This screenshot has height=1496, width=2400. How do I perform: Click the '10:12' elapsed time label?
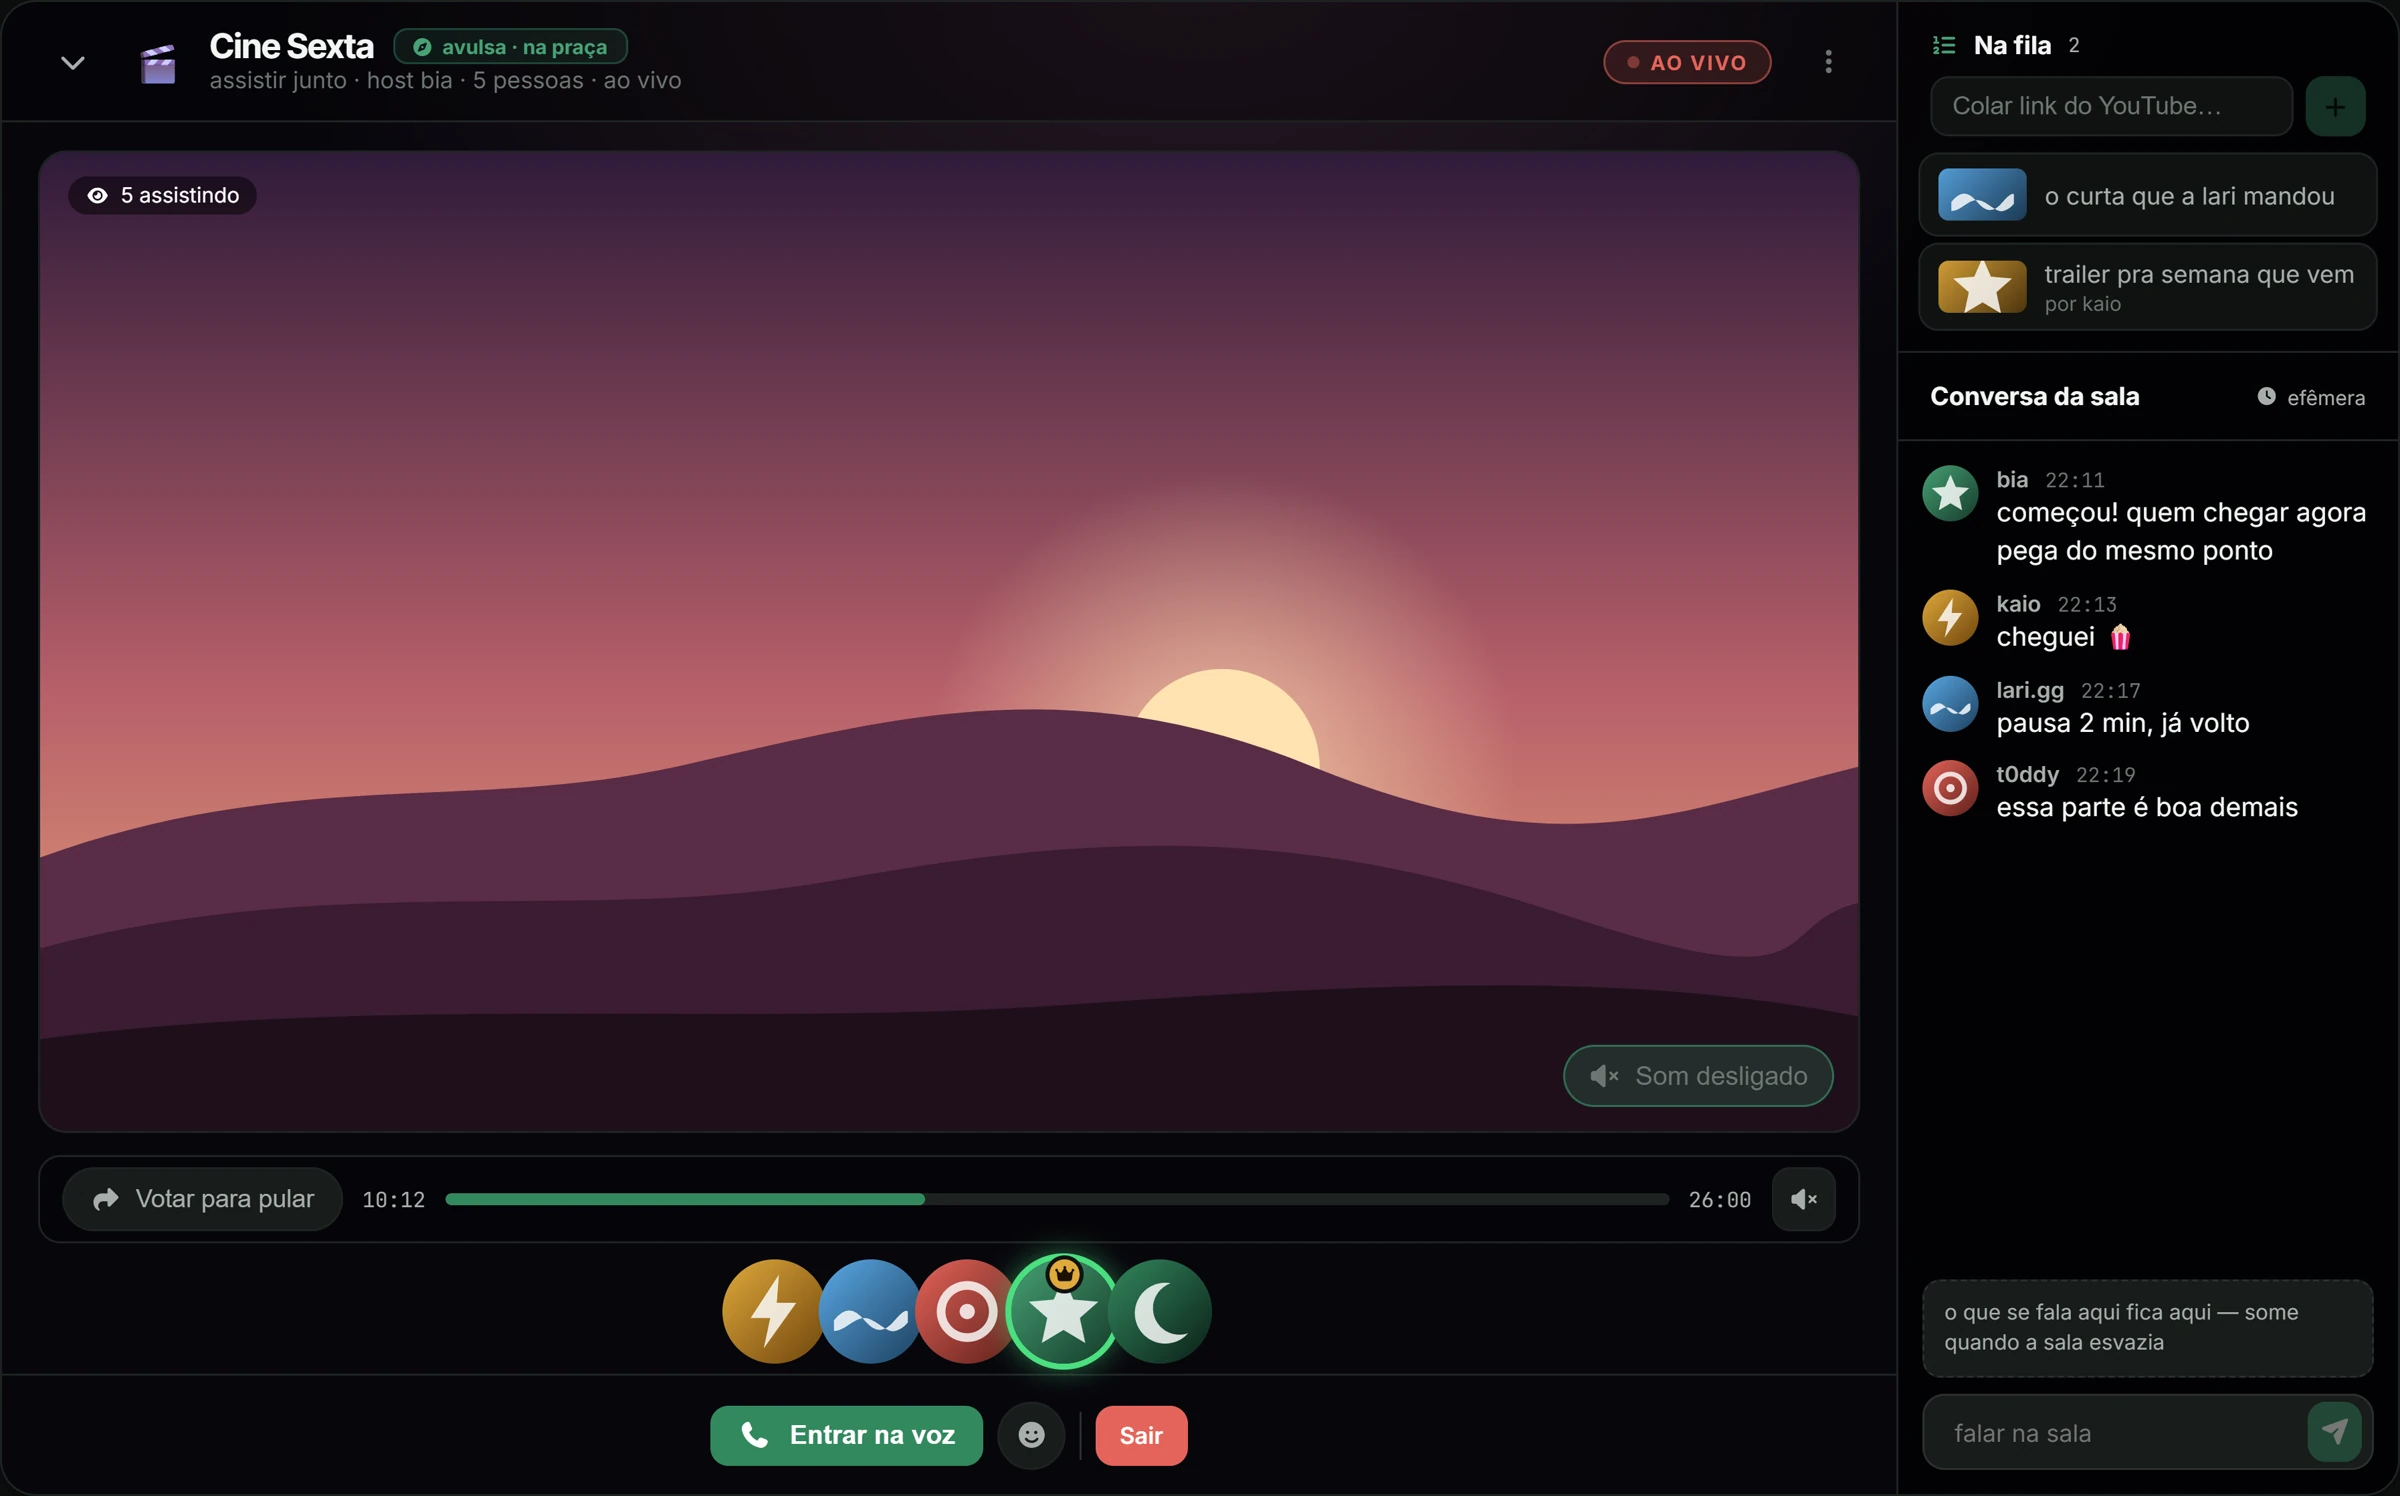[x=393, y=1200]
